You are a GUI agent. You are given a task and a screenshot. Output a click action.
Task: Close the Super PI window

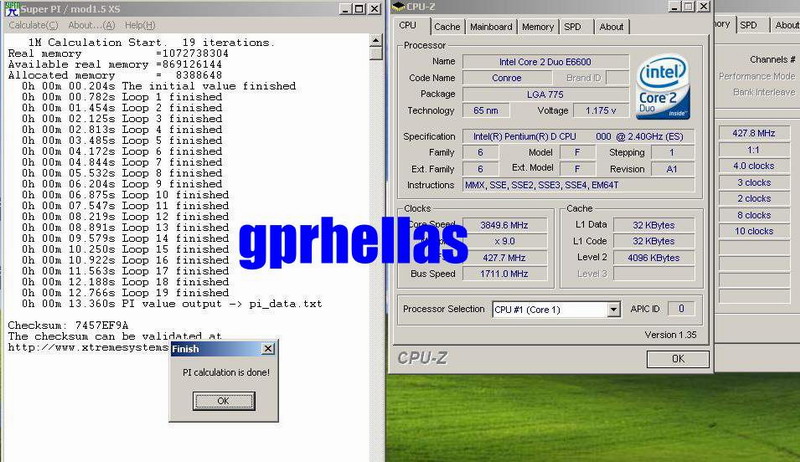tap(374, 9)
